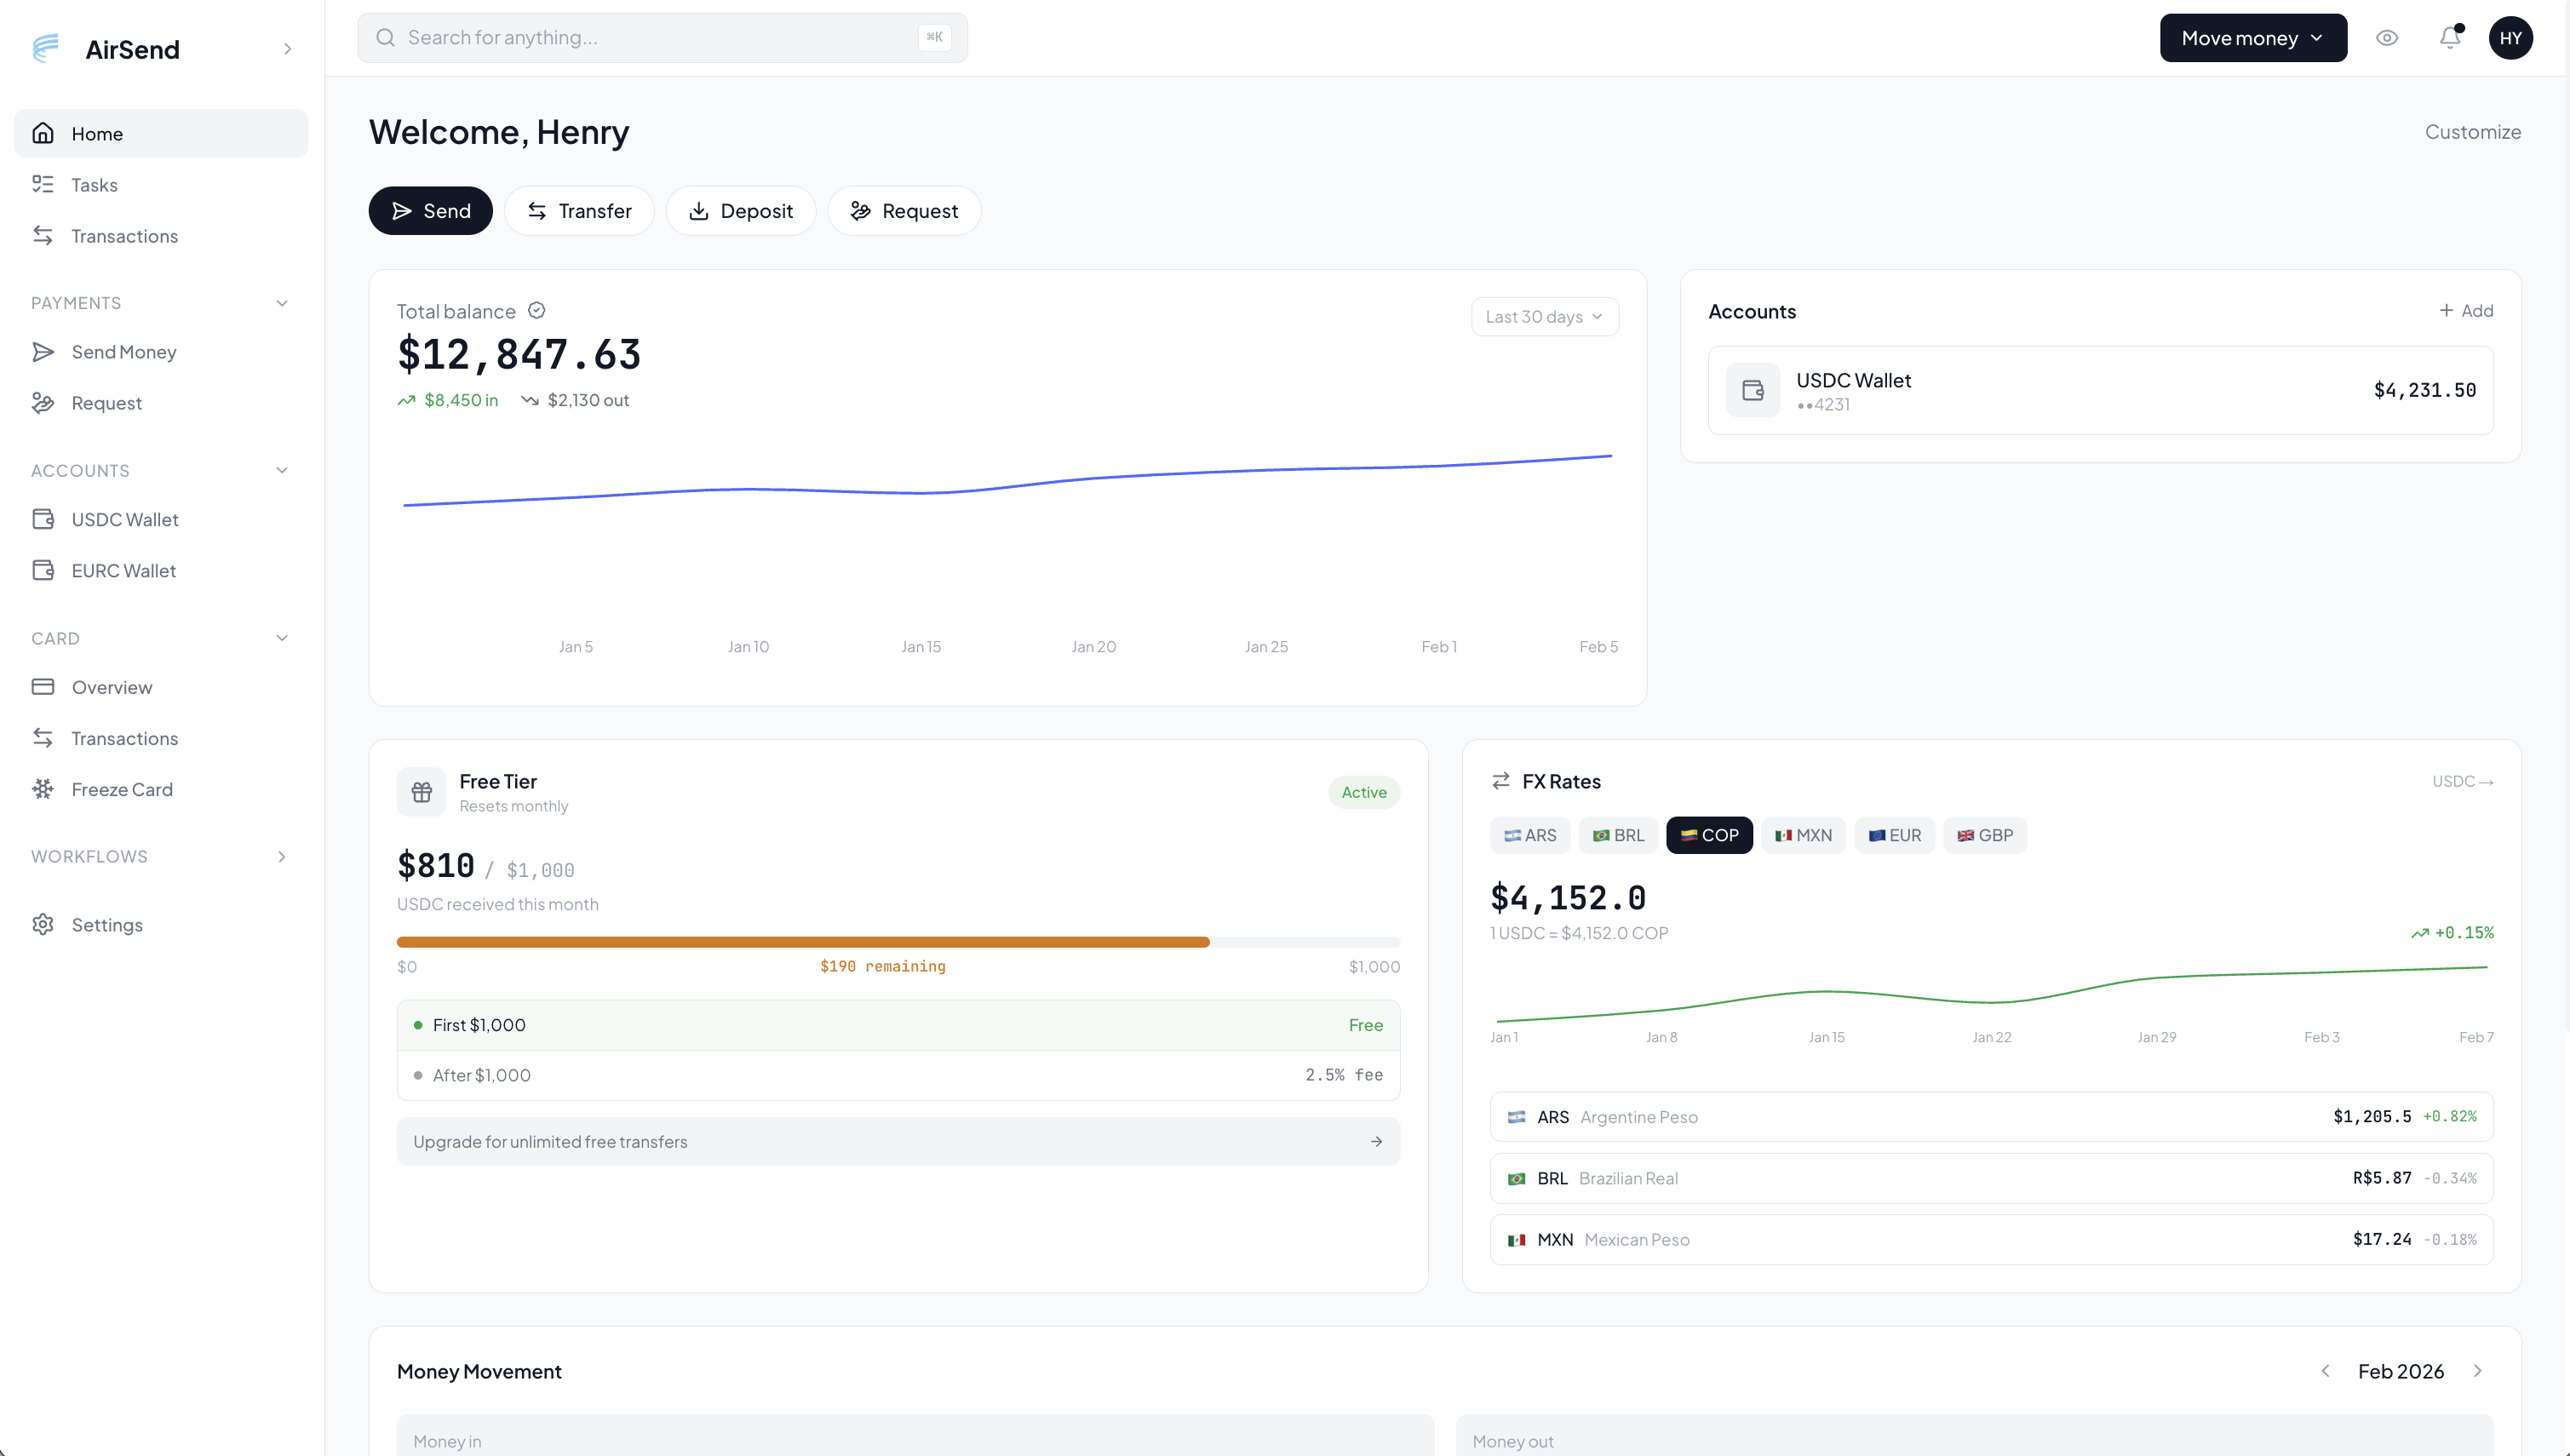Select the COP currency chip in FX Rates
The height and width of the screenshot is (1456, 2570).
(x=1709, y=834)
